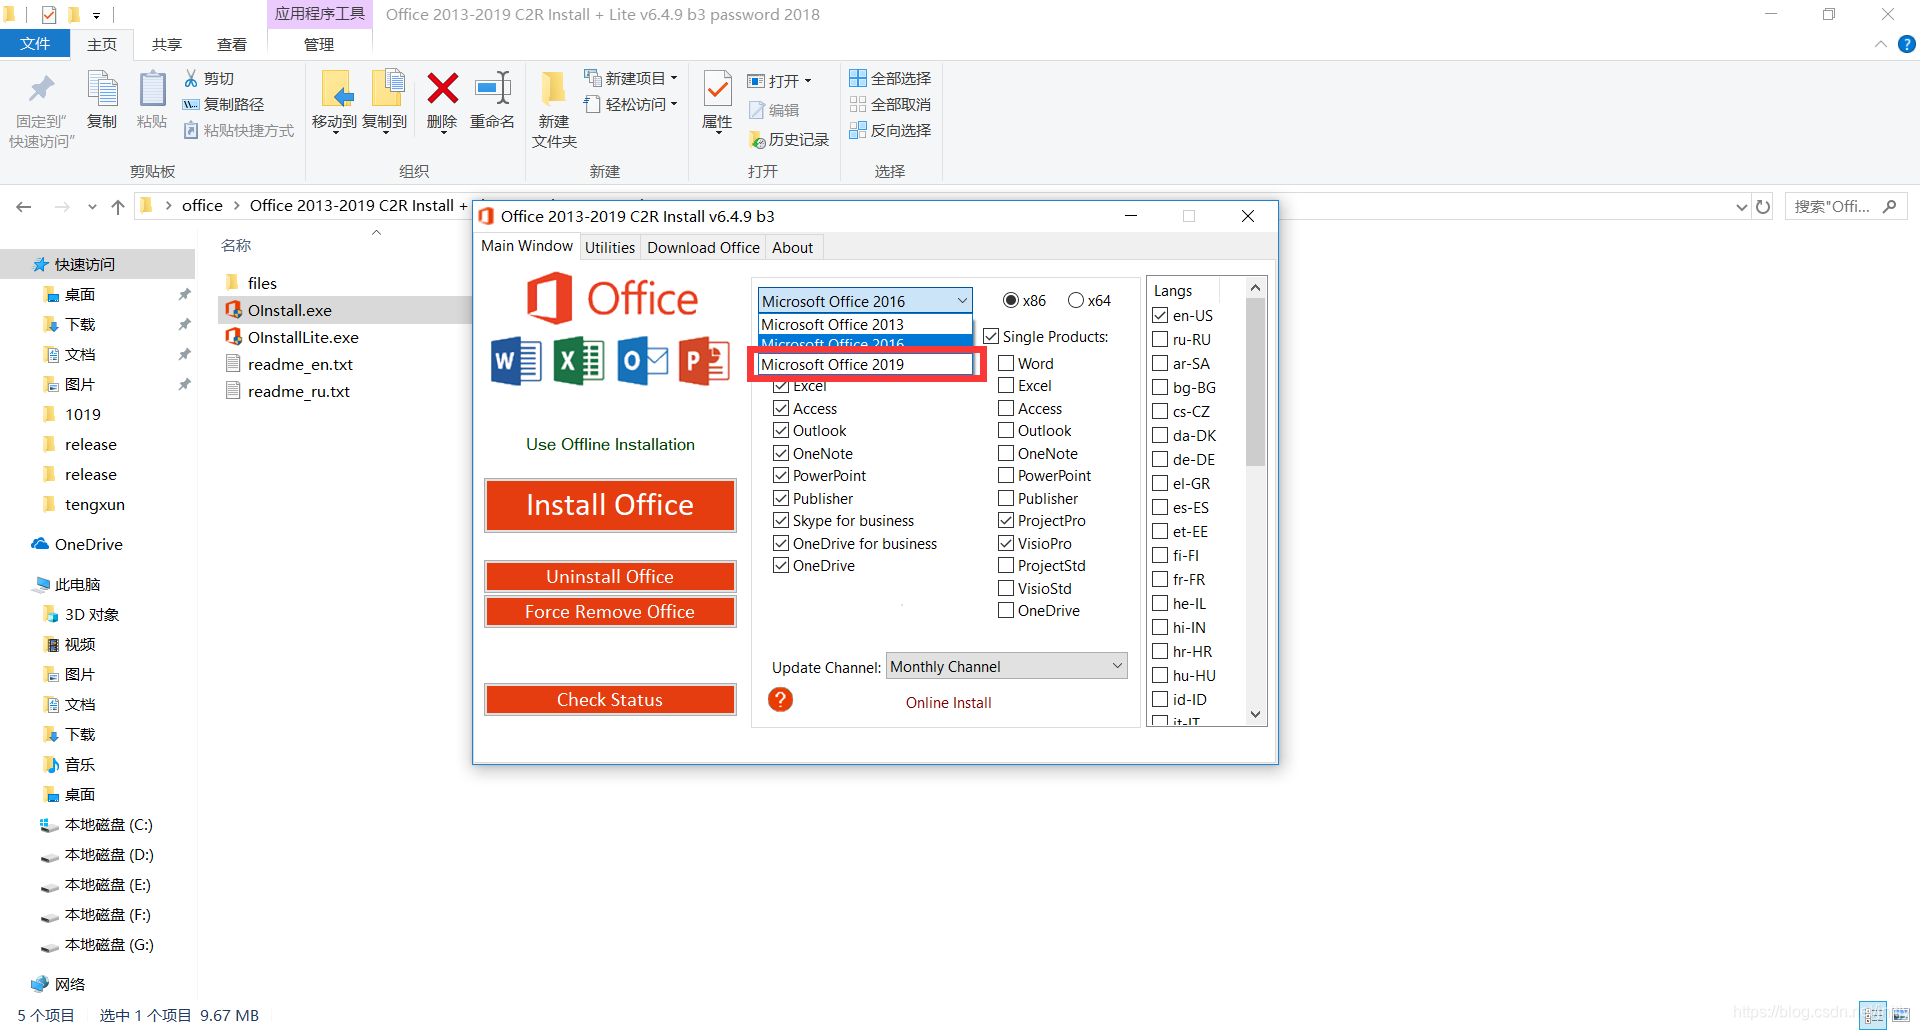The height and width of the screenshot is (1030, 1920).
Task: Switch to the Utilities tab
Action: [x=610, y=247]
